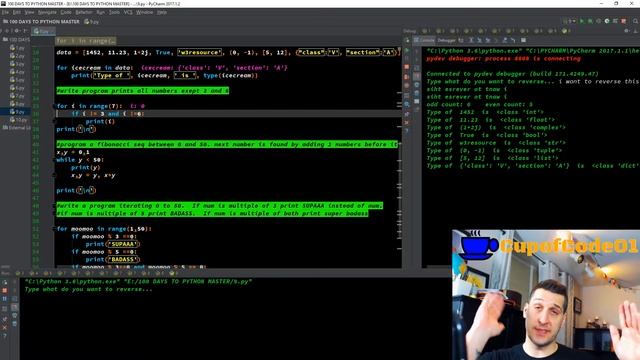Open the Debug panel settings gear

click(x=627, y=31)
